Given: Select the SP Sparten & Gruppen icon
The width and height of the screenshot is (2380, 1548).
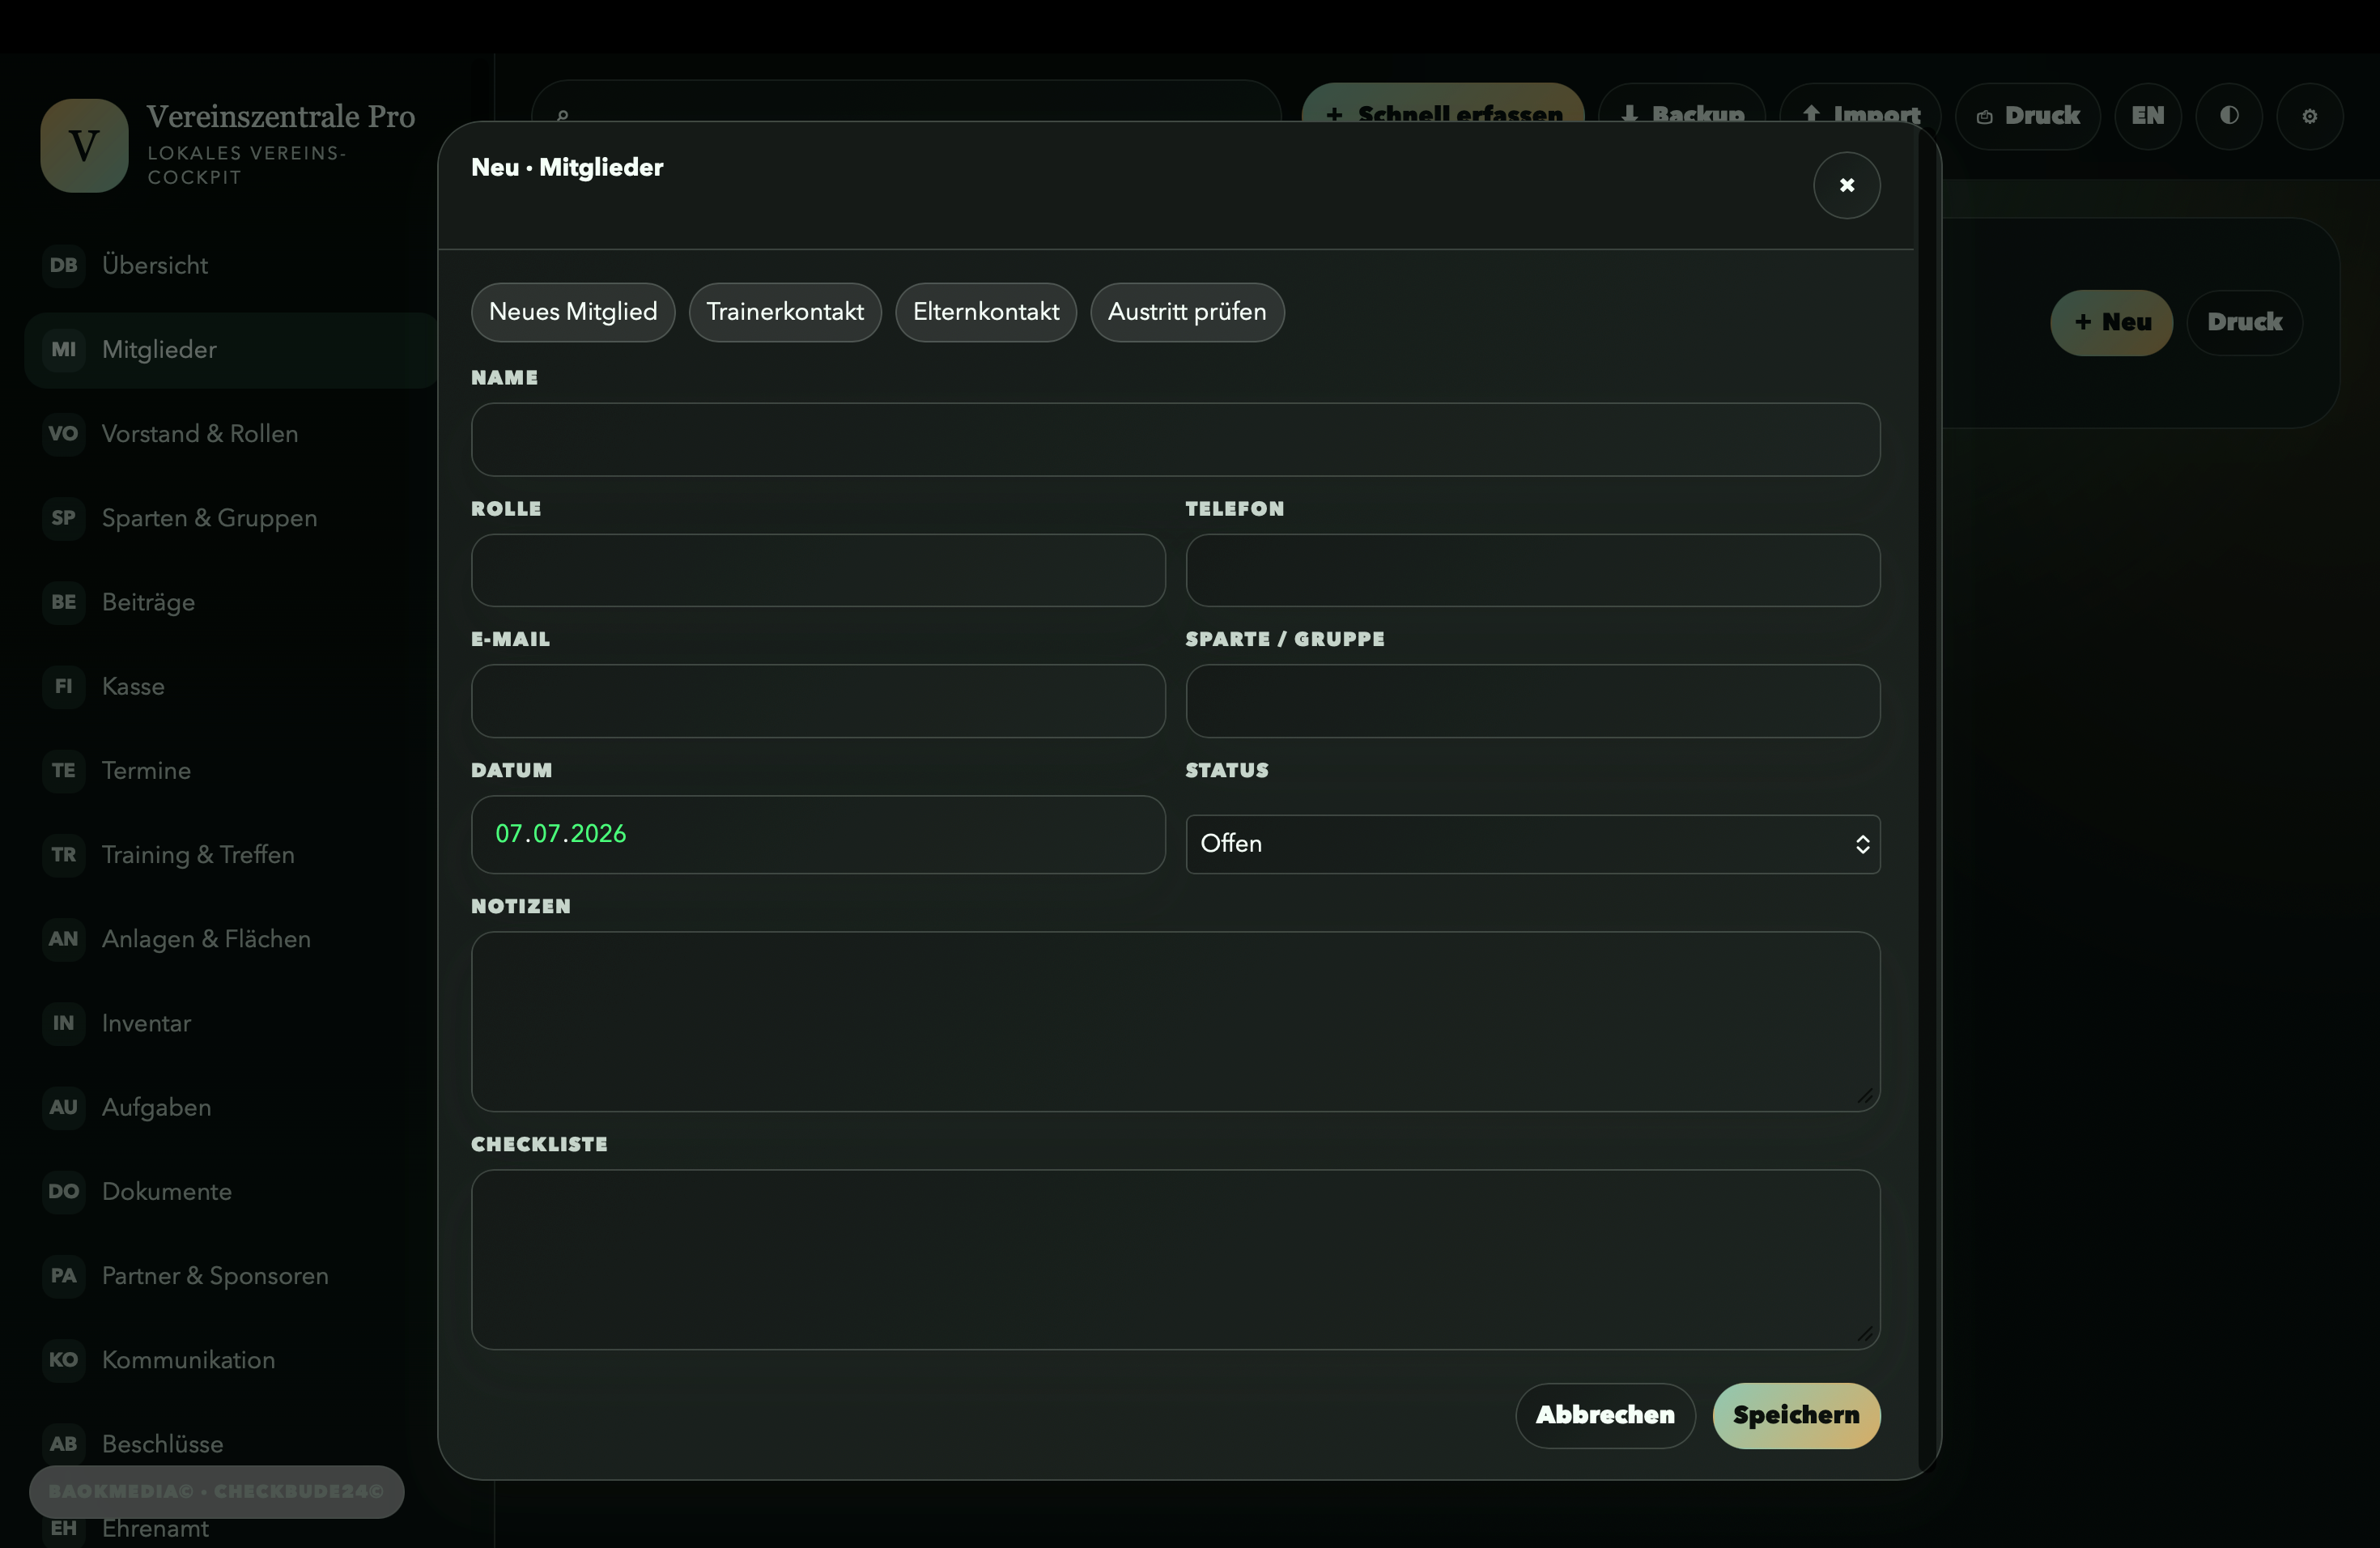Looking at the screenshot, I should click(63, 518).
